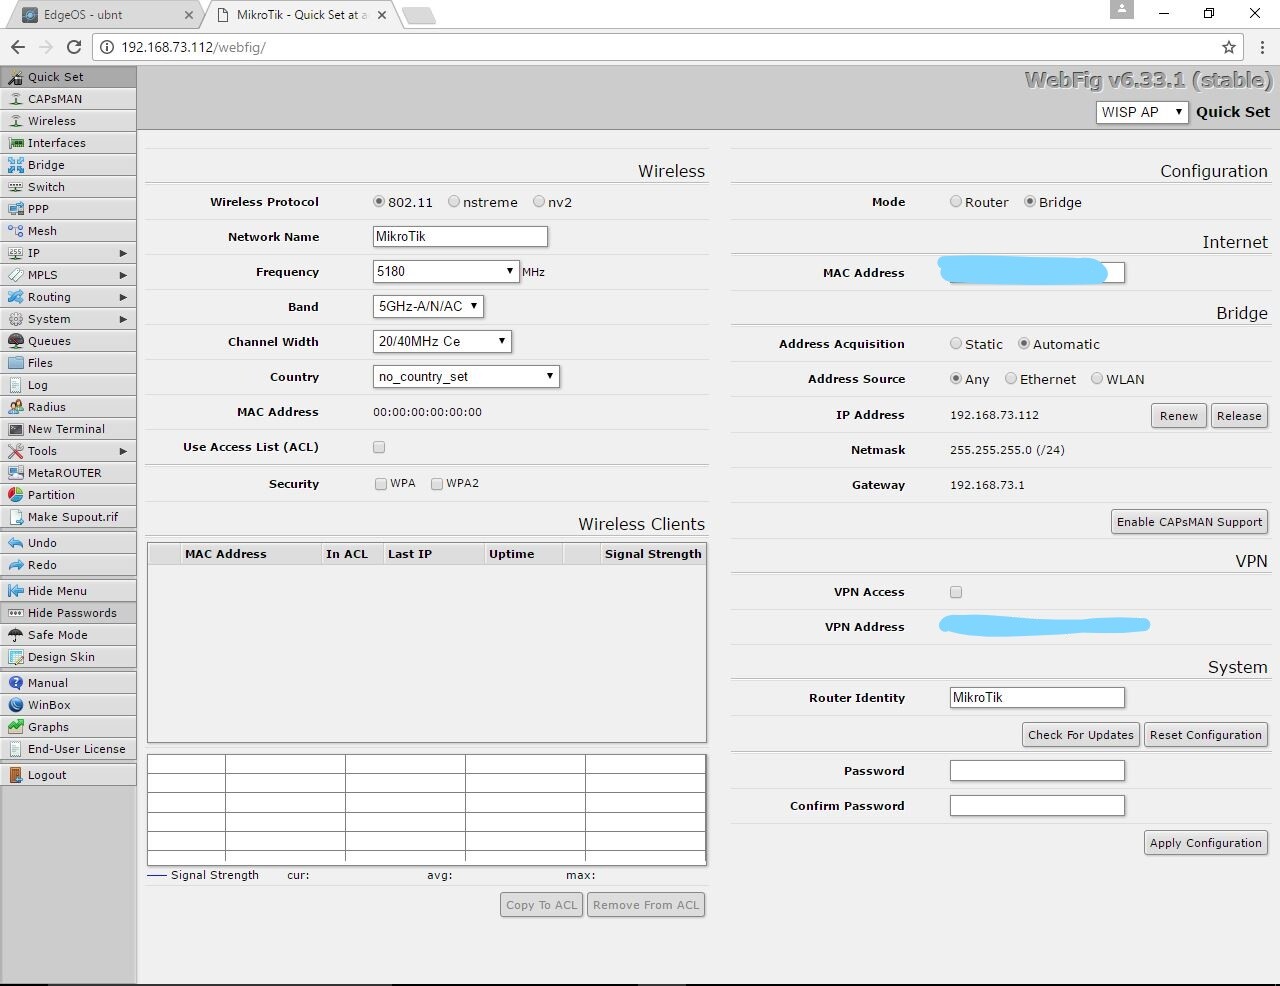Image resolution: width=1280 pixels, height=986 pixels.
Task: Click the Wireless menu icon
Action: tap(15, 121)
